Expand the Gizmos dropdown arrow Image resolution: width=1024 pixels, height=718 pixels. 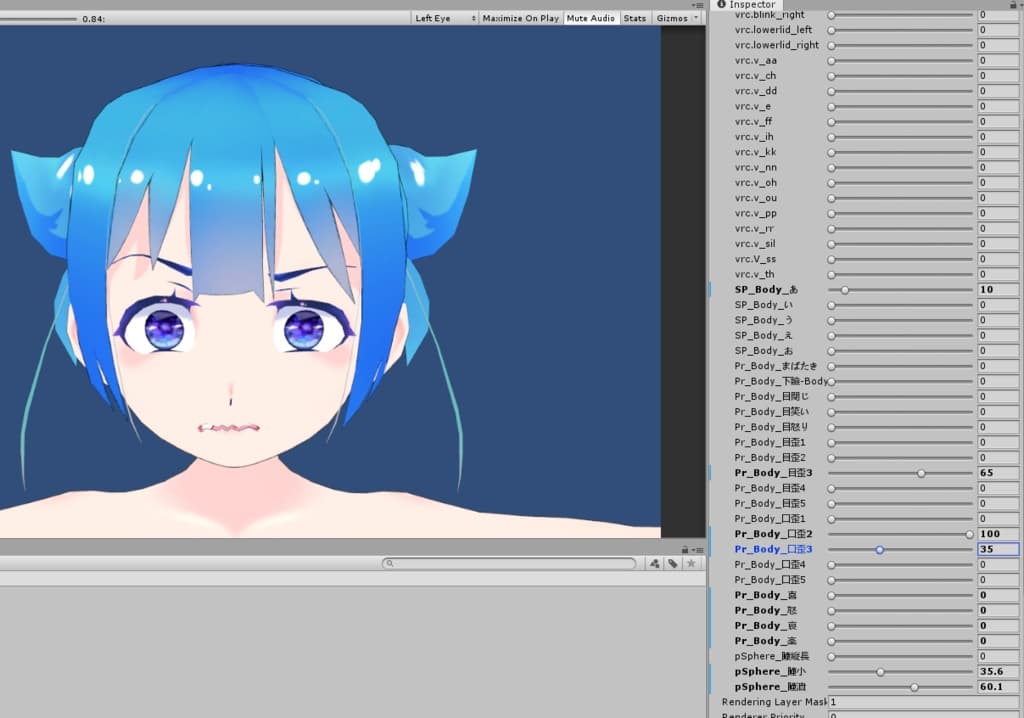click(x=695, y=18)
